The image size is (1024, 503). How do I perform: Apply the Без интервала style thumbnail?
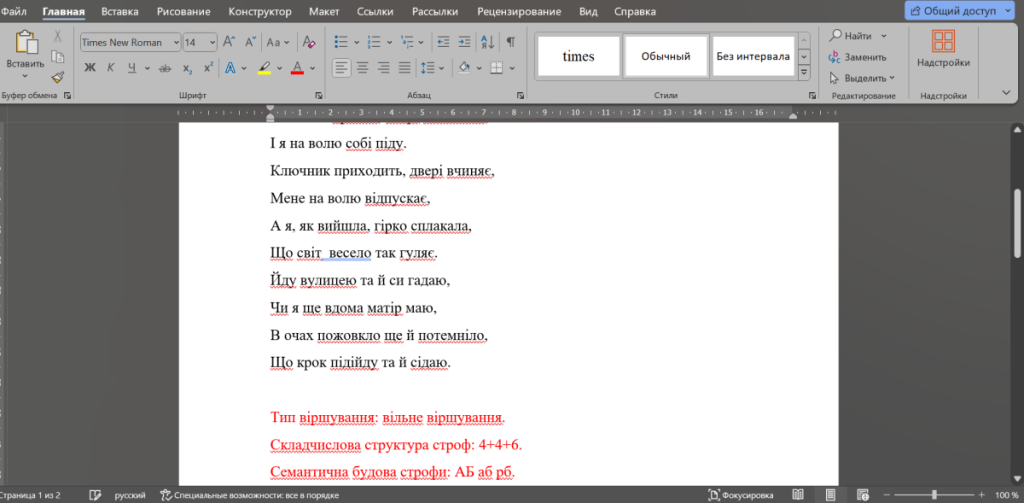[x=752, y=56]
